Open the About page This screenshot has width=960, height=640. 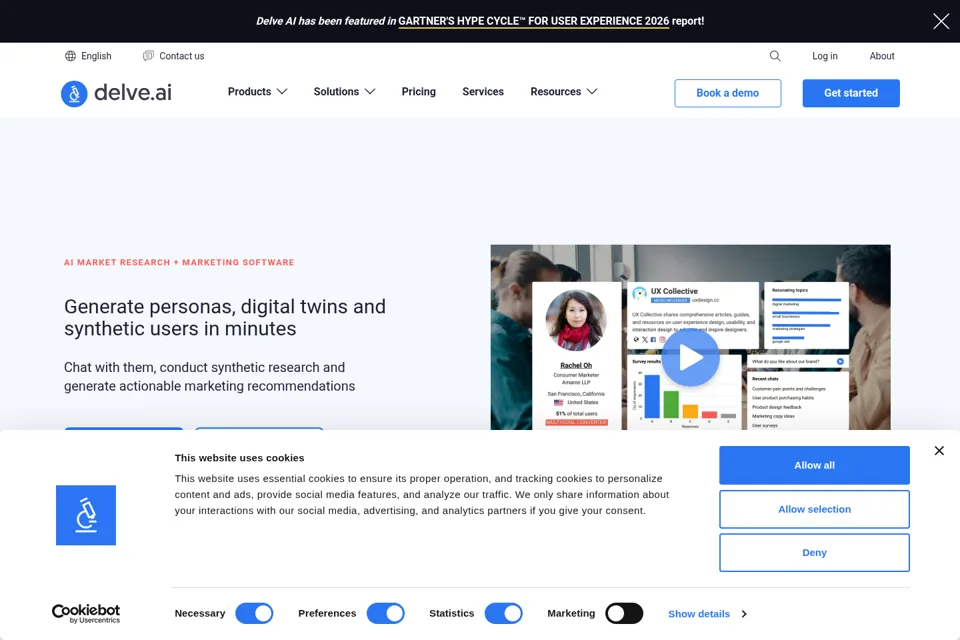882,56
